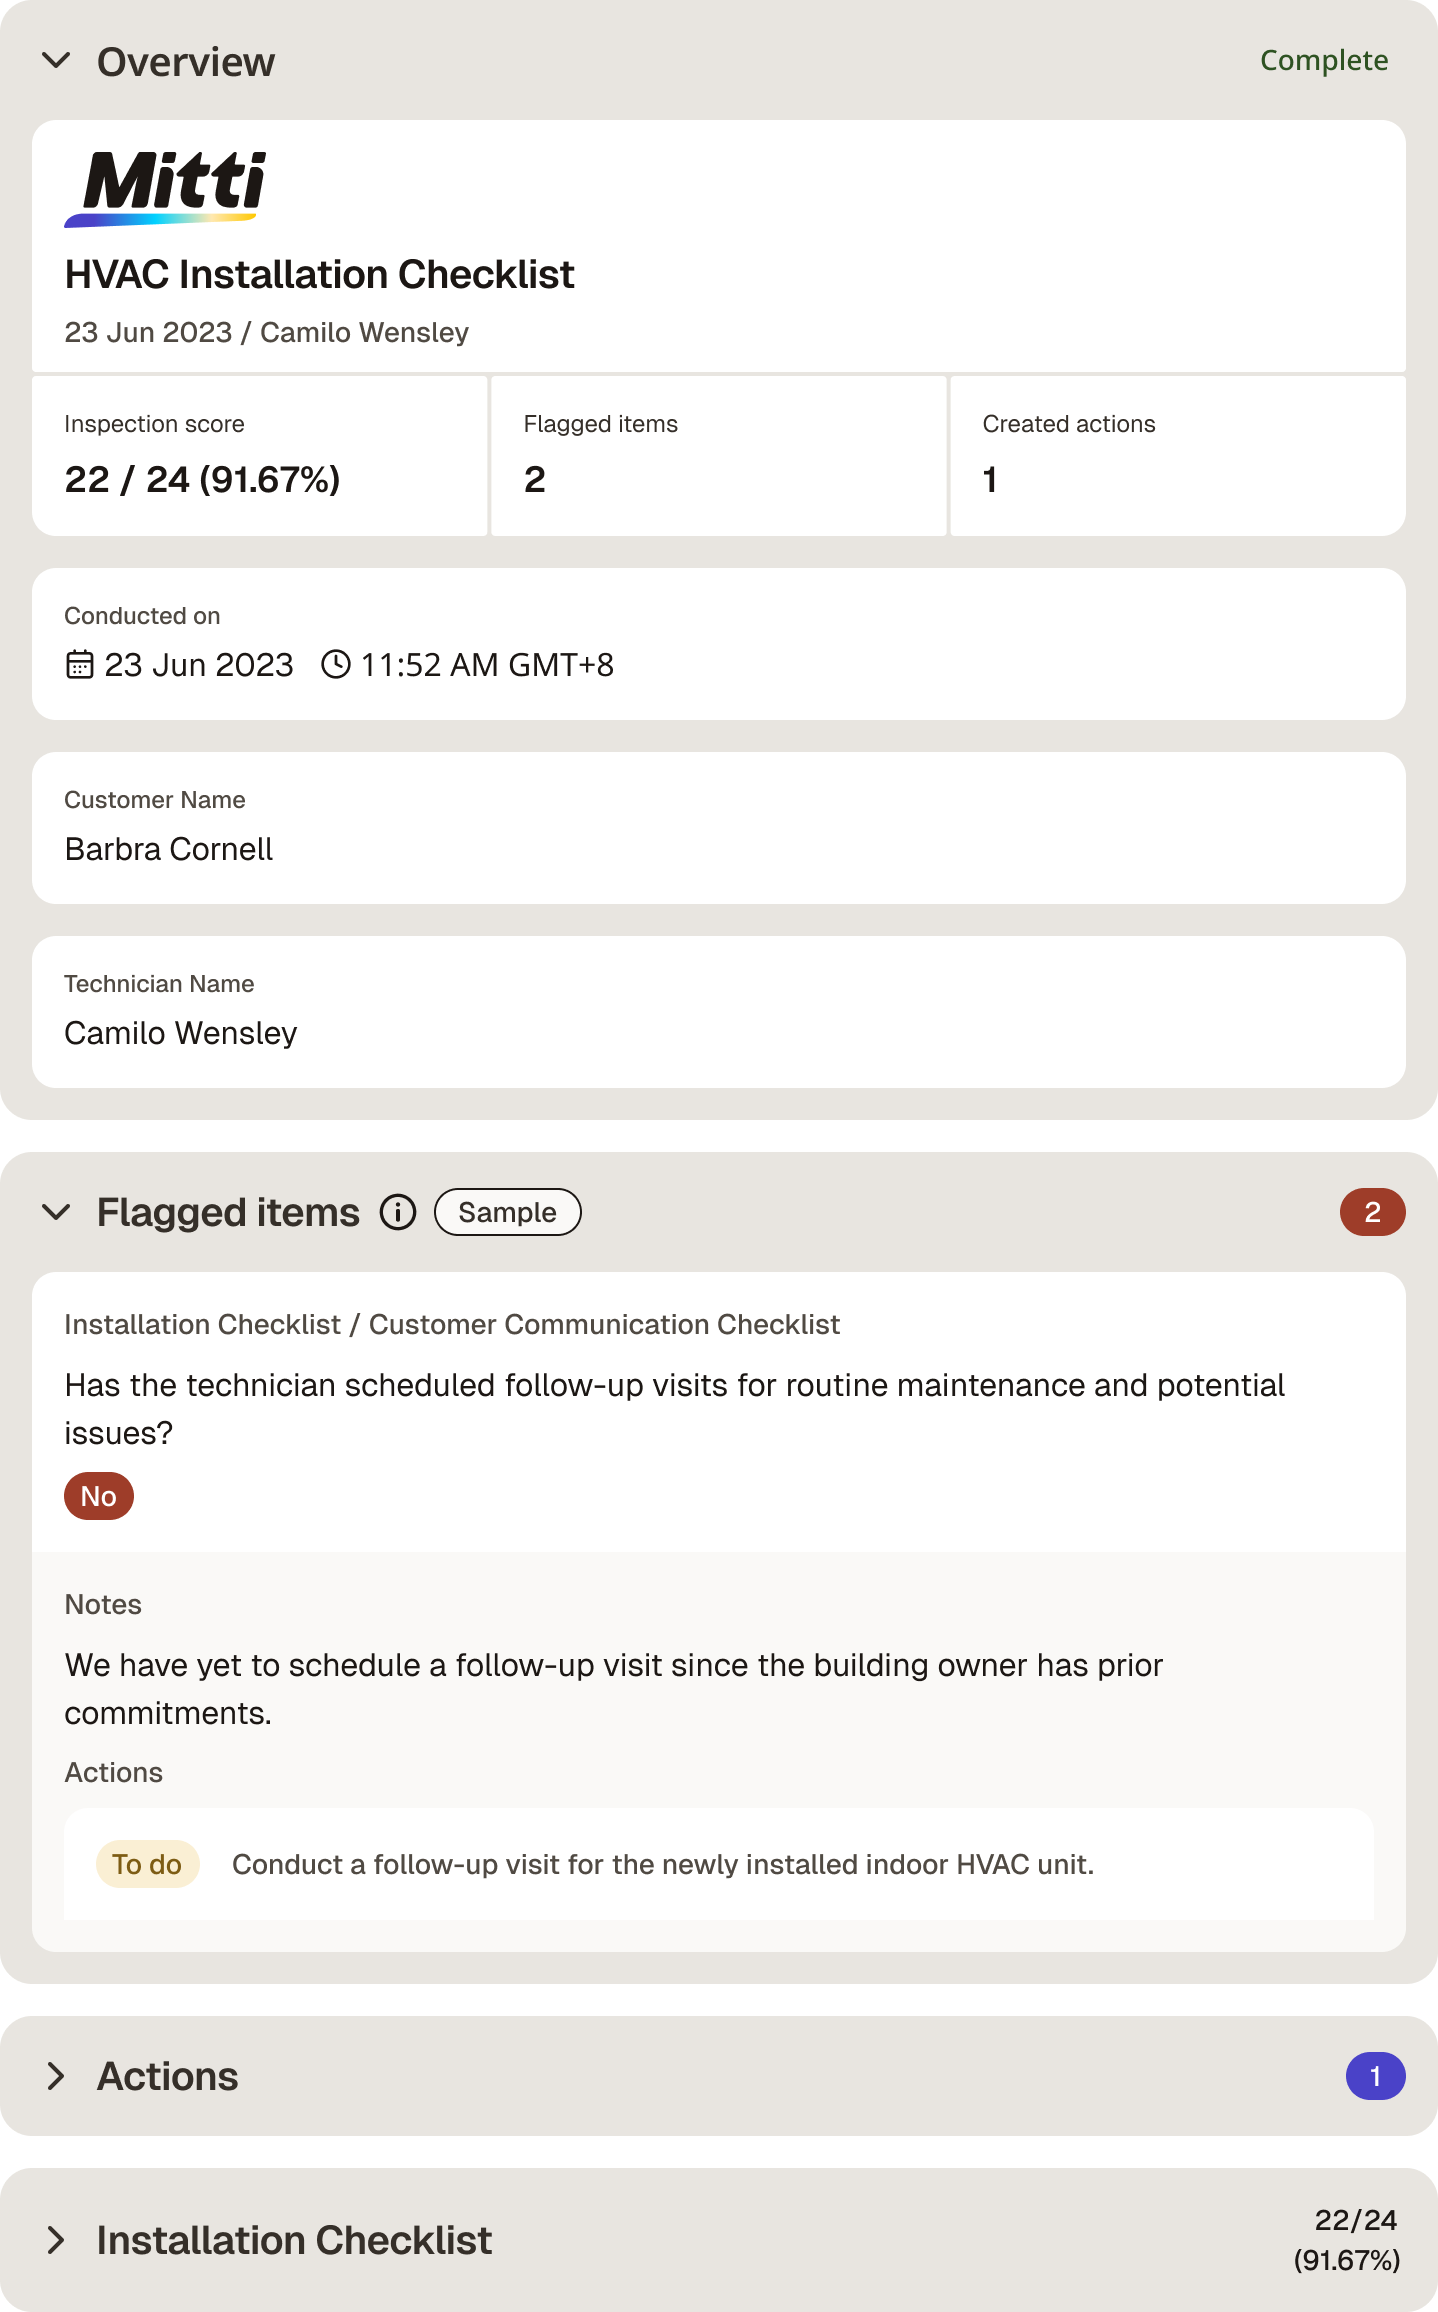Click the red flagged items count badge
Viewport: 1438px width, 2312px height.
click(1372, 1212)
